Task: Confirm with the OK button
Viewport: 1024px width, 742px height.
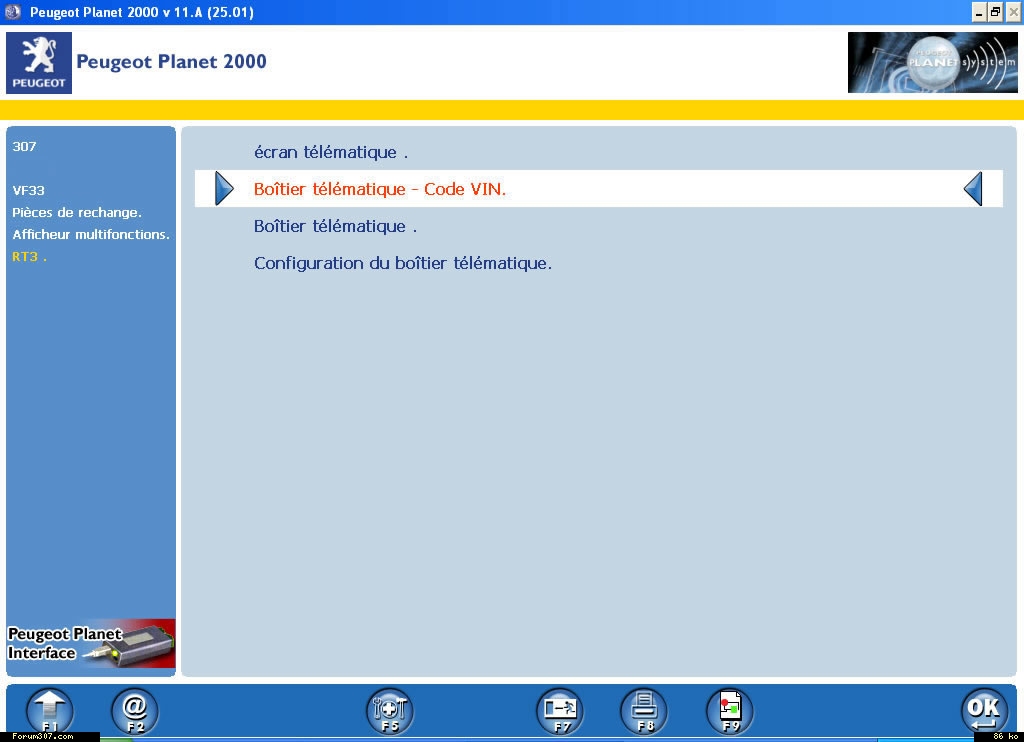Action: [984, 711]
